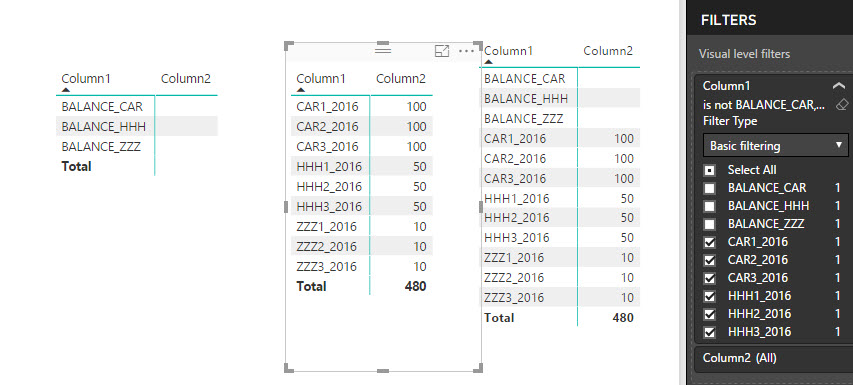Uncheck the HHH3_2016 filter checkbox
Screen dimensions: 853x385
coord(709,332)
